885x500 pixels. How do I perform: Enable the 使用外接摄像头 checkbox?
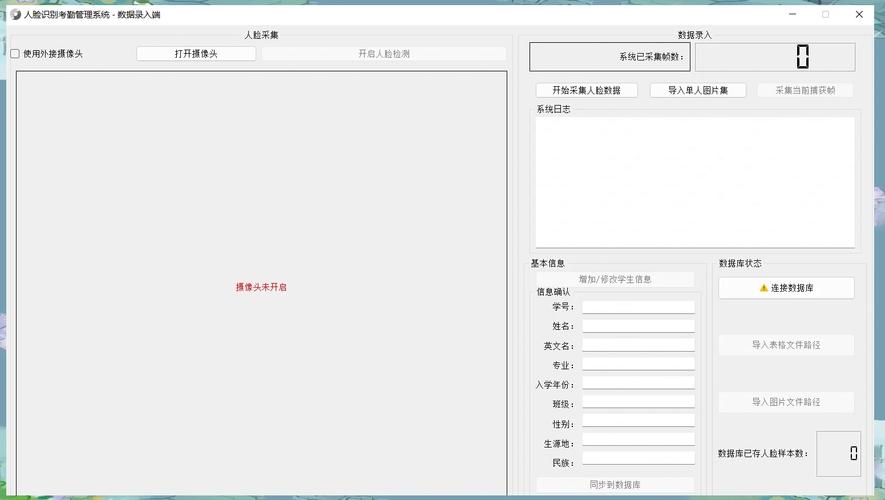pos(15,54)
